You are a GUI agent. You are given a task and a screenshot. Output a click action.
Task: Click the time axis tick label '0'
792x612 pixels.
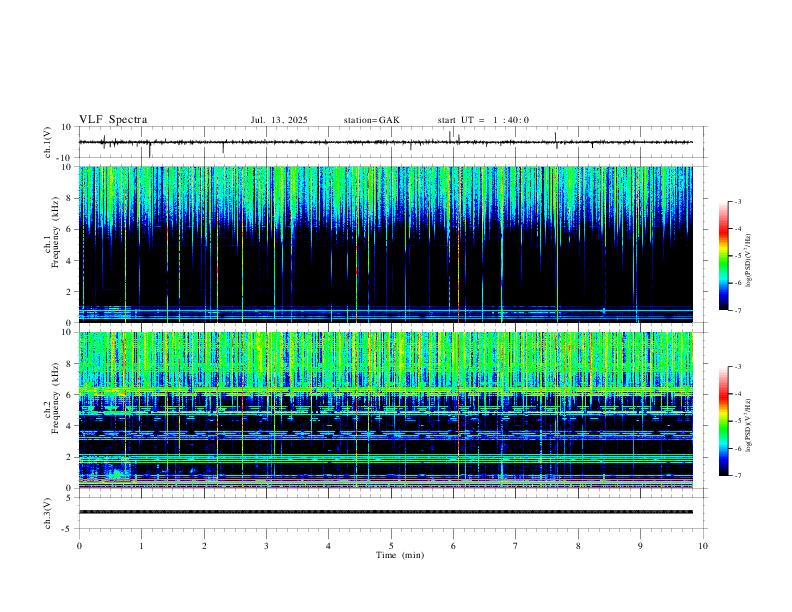[79, 546]
